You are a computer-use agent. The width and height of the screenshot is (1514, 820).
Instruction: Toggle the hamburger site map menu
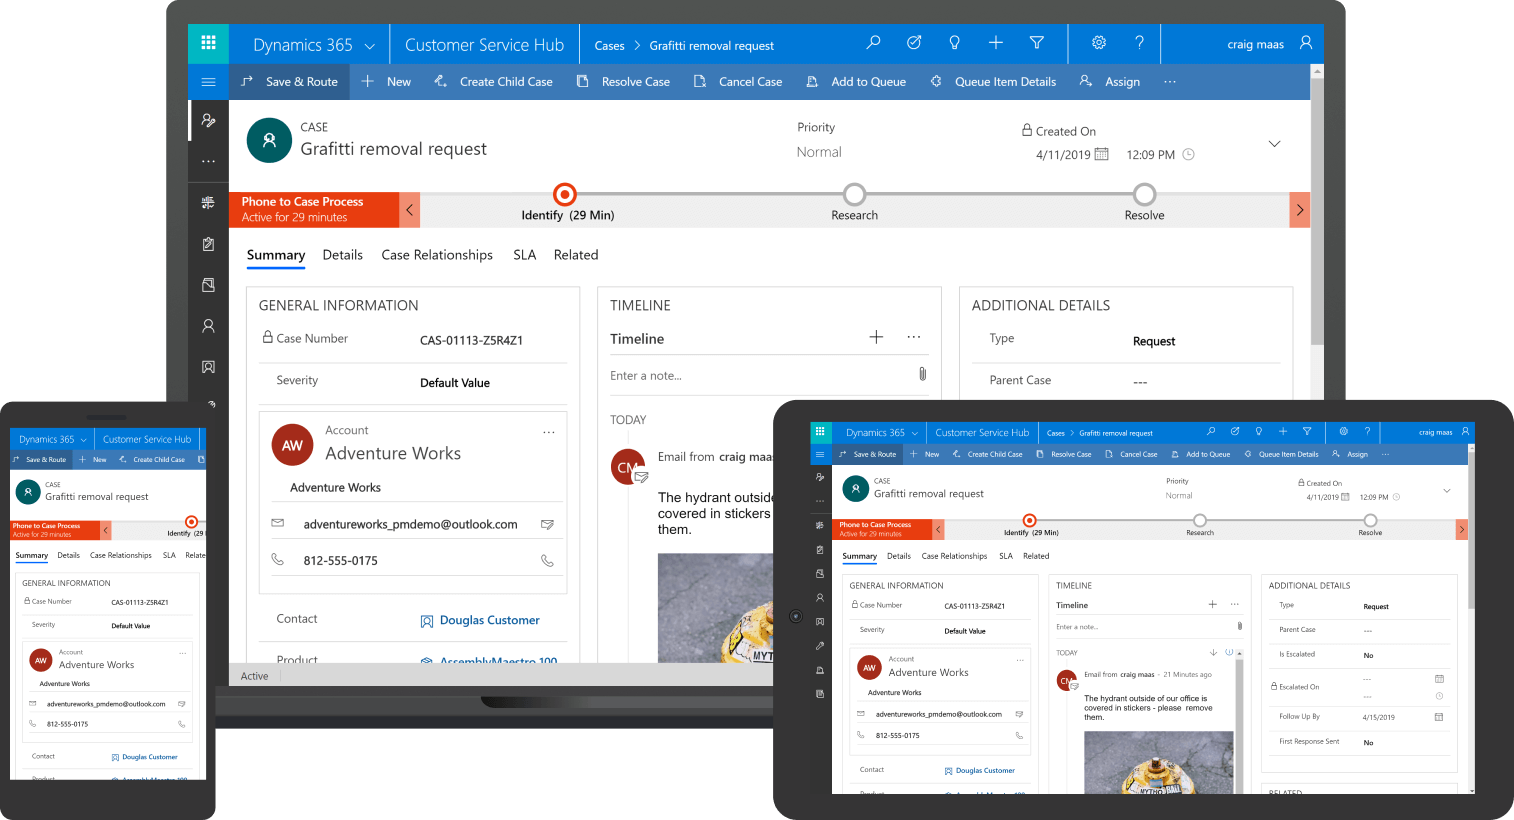click(208, 82)
